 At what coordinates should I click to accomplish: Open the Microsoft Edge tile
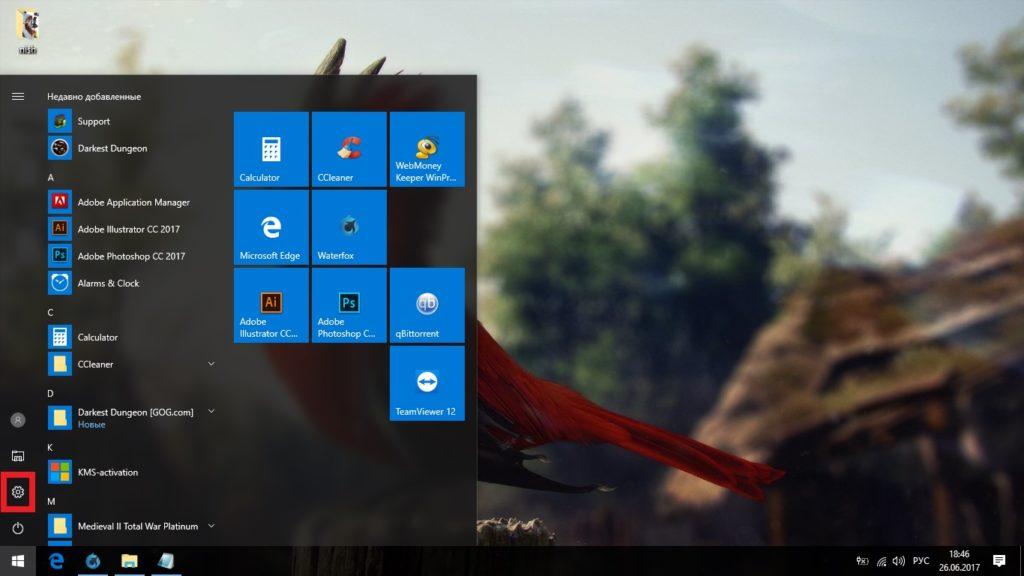(271, 227)
